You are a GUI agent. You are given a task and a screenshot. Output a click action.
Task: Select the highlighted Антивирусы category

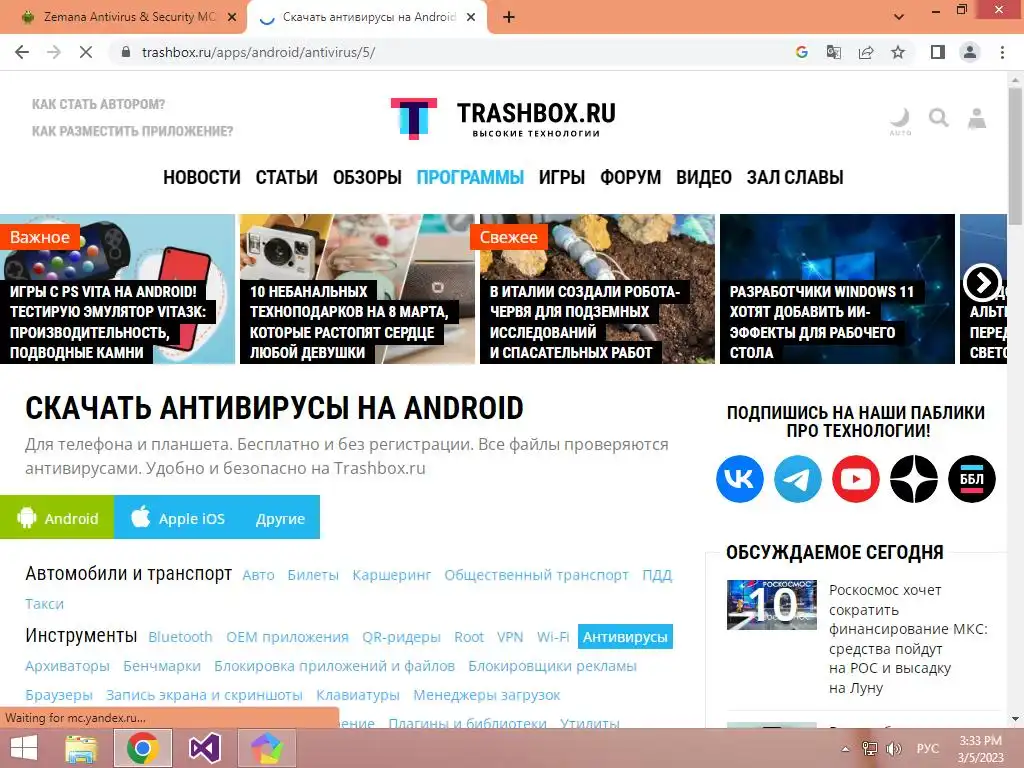[625, 637]
